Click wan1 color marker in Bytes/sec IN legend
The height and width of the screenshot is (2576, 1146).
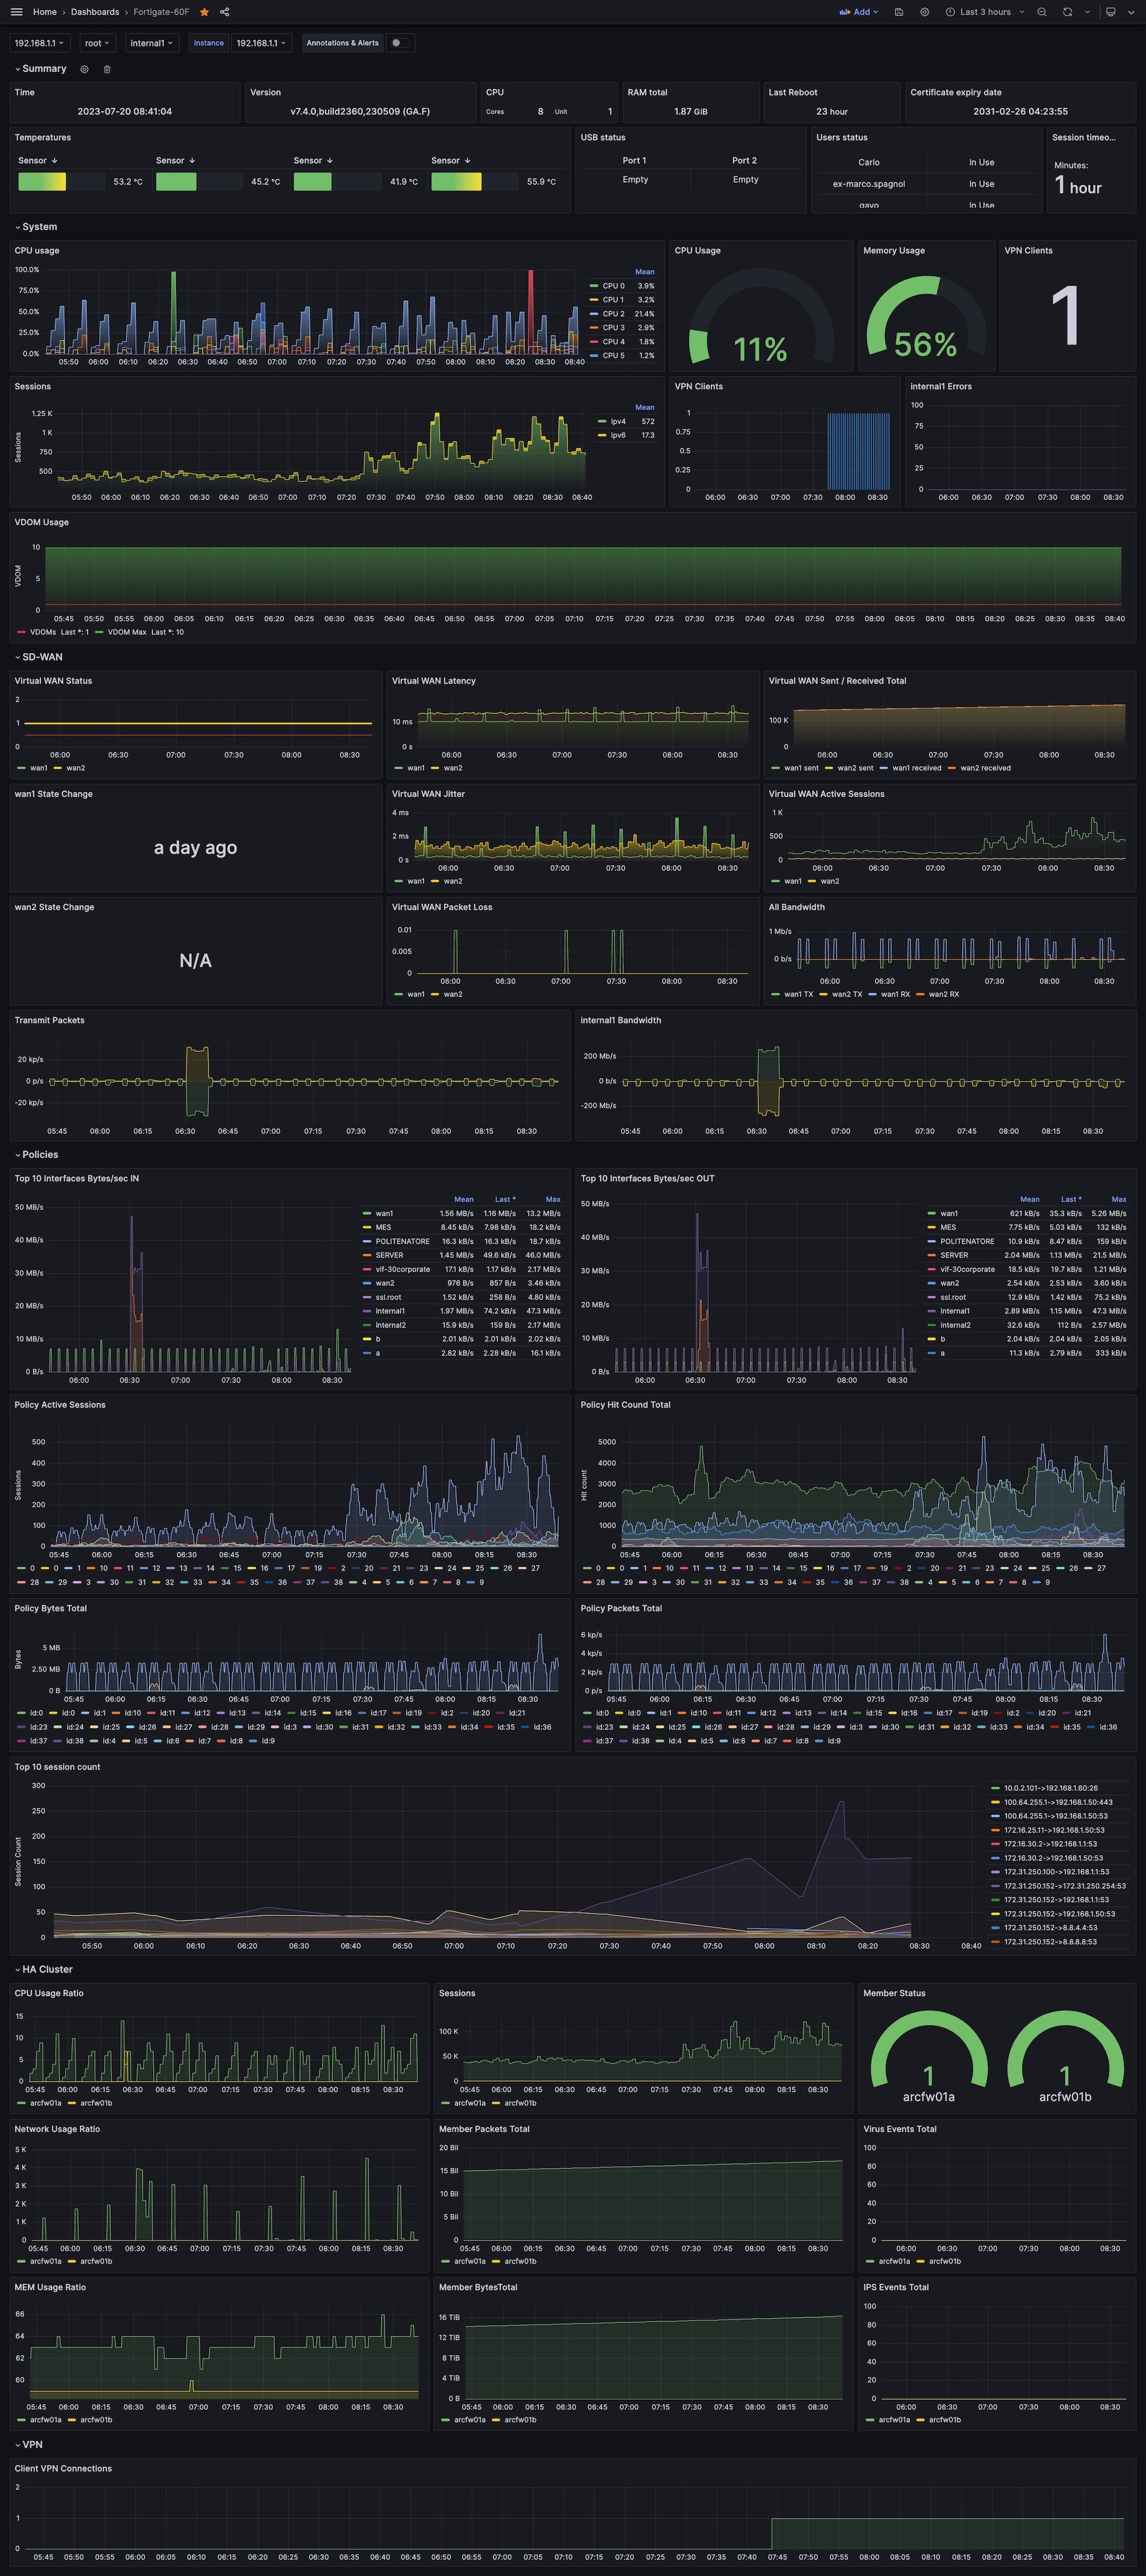pyautogui.click(x=367, y=1213)
